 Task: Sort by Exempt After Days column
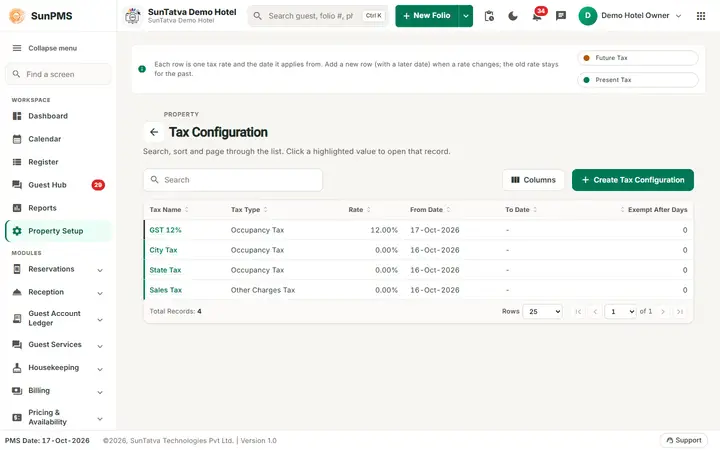click(x=653, y=210)
